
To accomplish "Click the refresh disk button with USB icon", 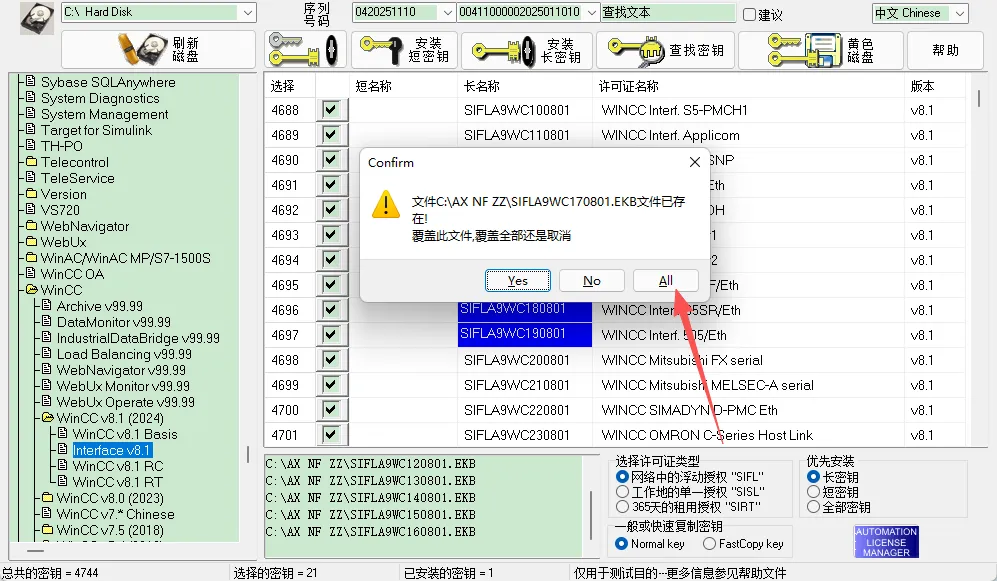I will click(158, 50).
